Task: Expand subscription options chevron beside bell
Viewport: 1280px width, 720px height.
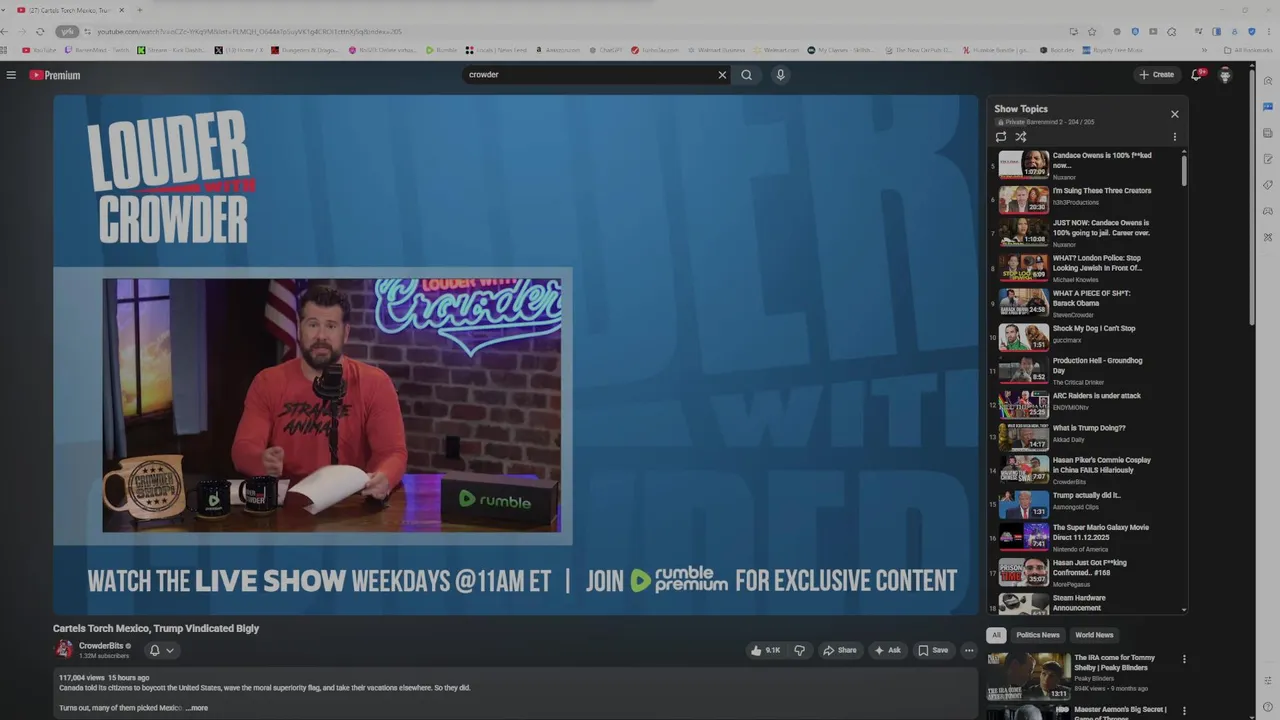Action: point(170,650)
